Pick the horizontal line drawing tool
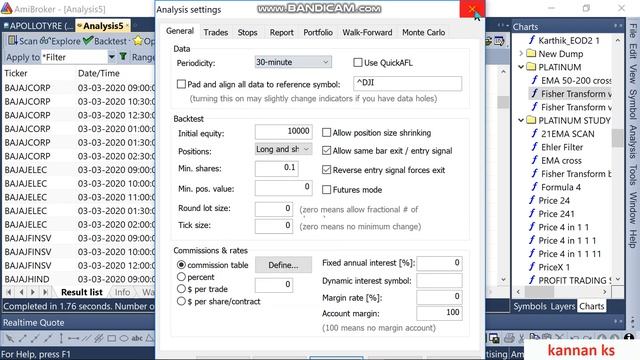Screen dimensions: 640x360 pyautogui.click(x=73, y=338)
